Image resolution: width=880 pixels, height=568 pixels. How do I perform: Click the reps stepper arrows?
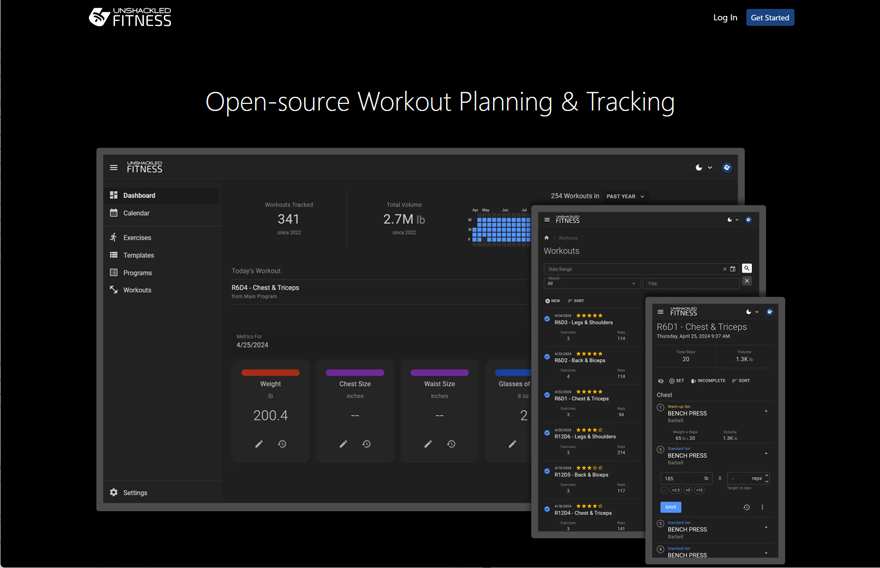pyautogui.click(x=767, y=478)
